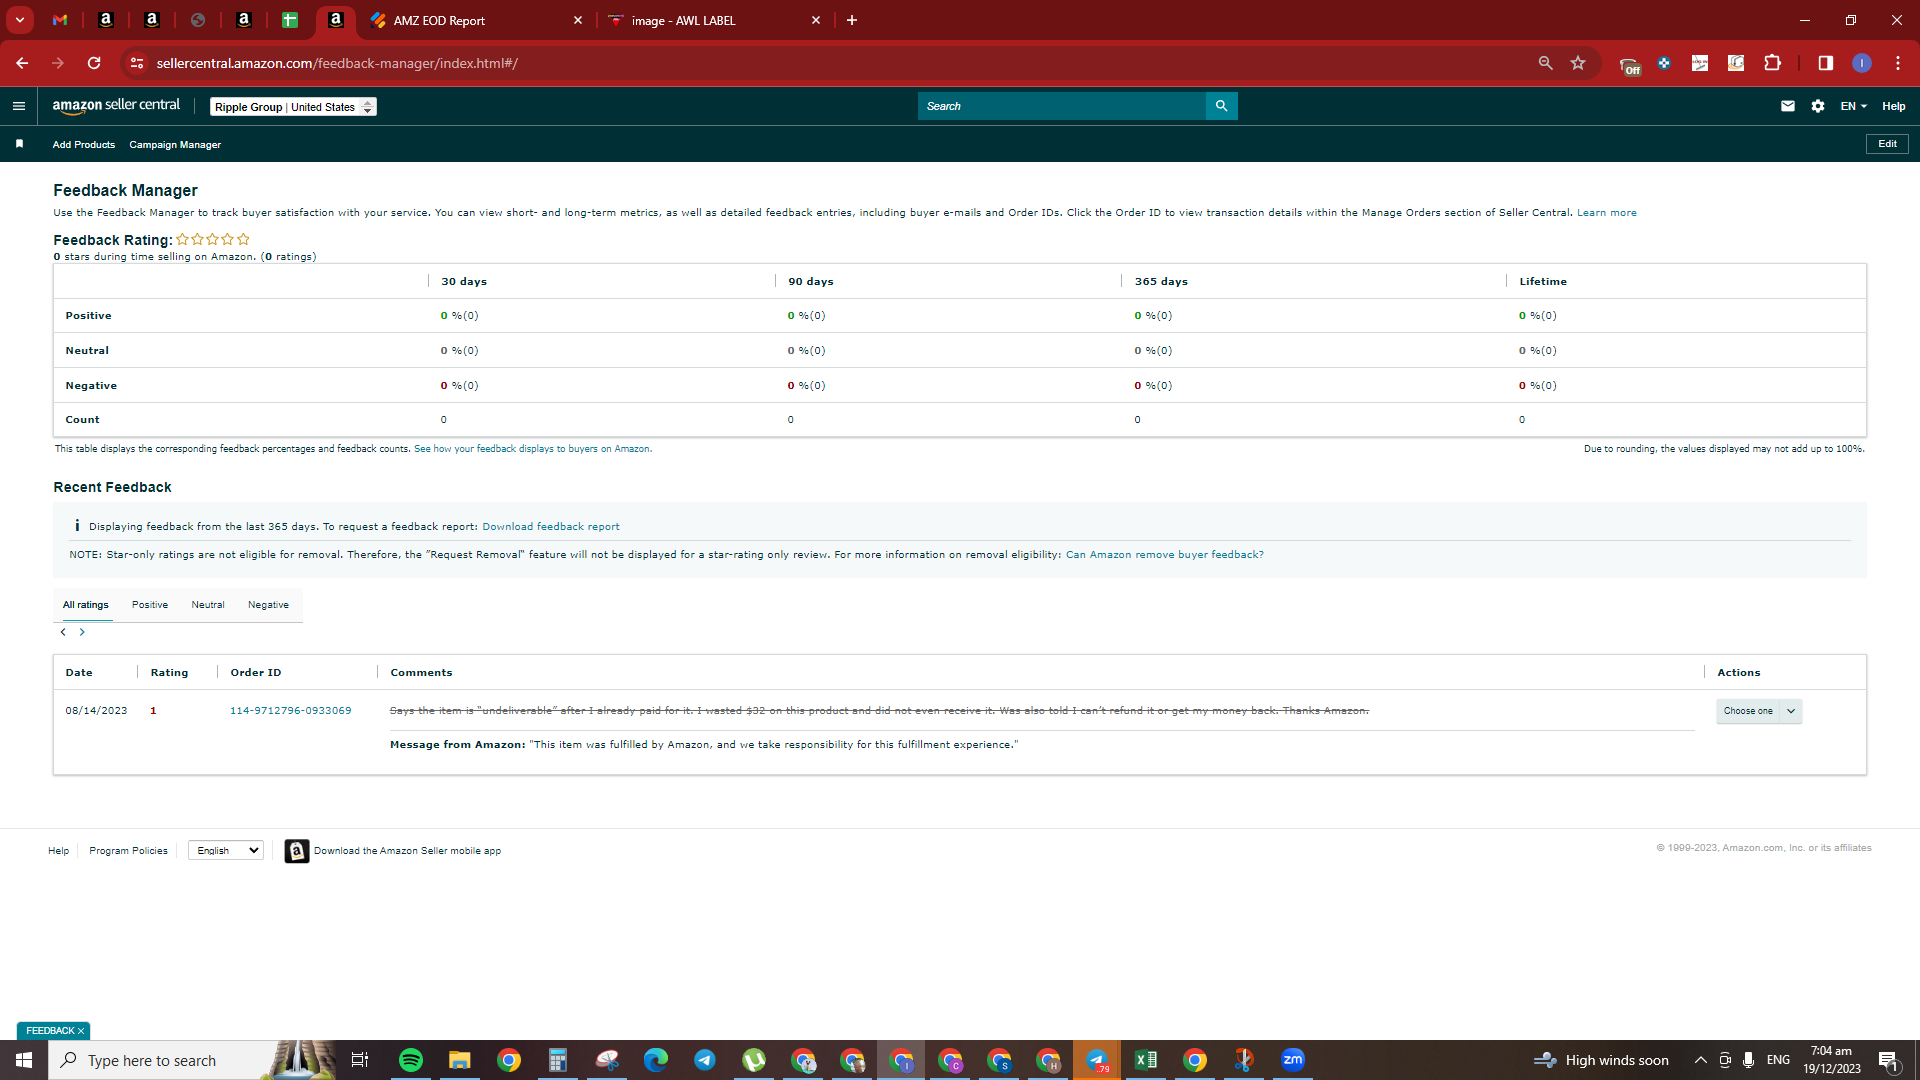Close the image - AWL LABEL tab
This screenshot has width=1920, height=1080.
(816, 20)
